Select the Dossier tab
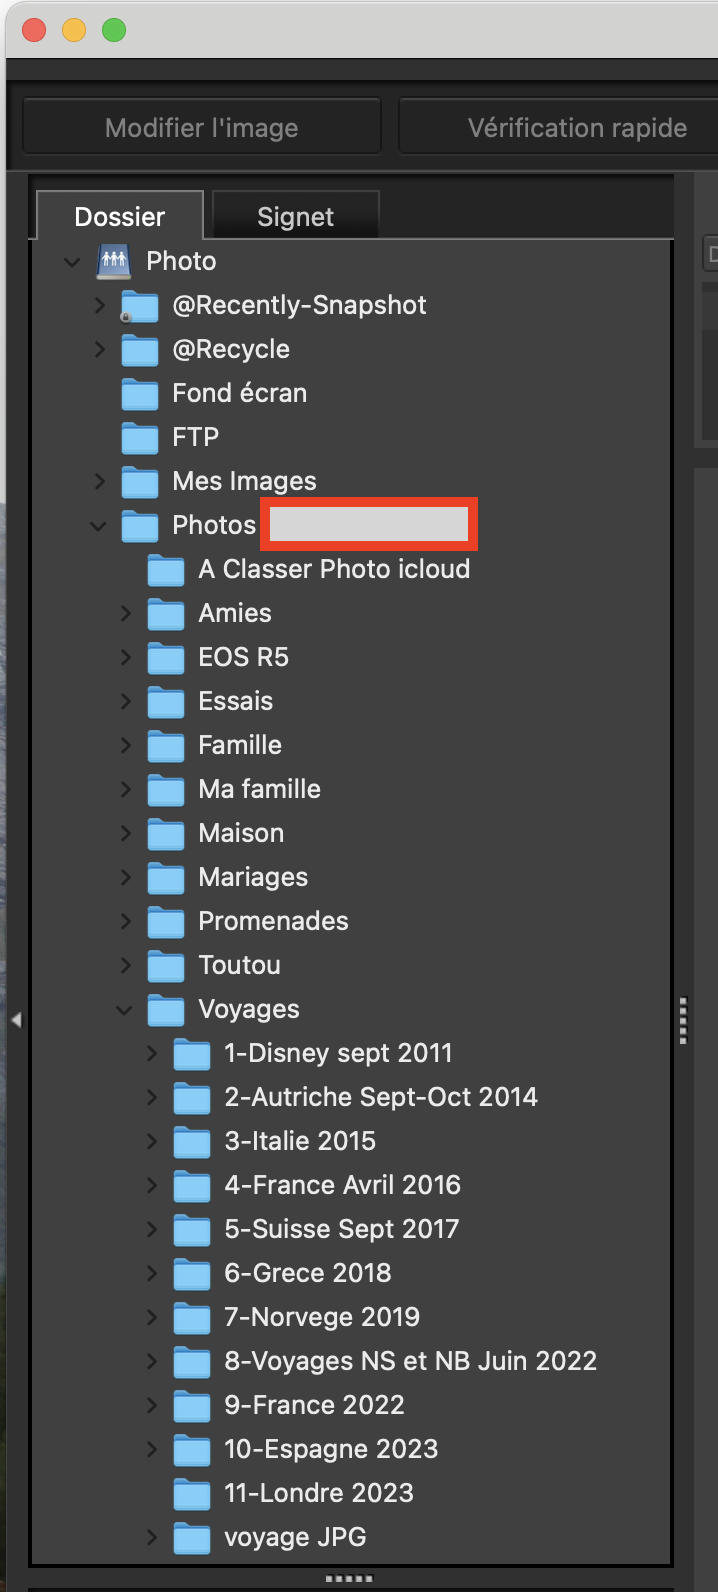Screen dimensions: 718x1592 (x=120, y=217)
